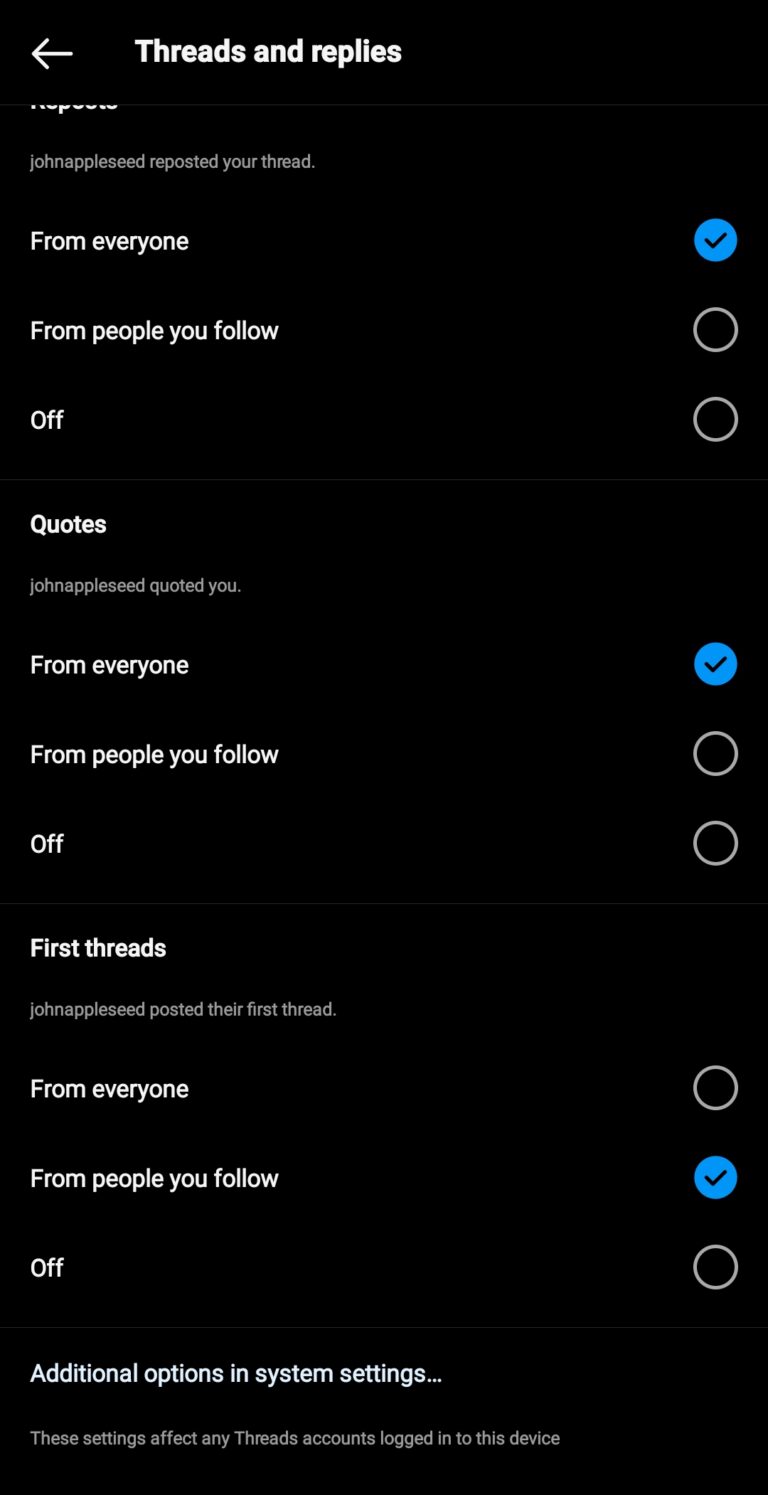Tap the device settings disclaimer text
This screenshot has height=1495, width=768.
click(x=294, y=1438)
